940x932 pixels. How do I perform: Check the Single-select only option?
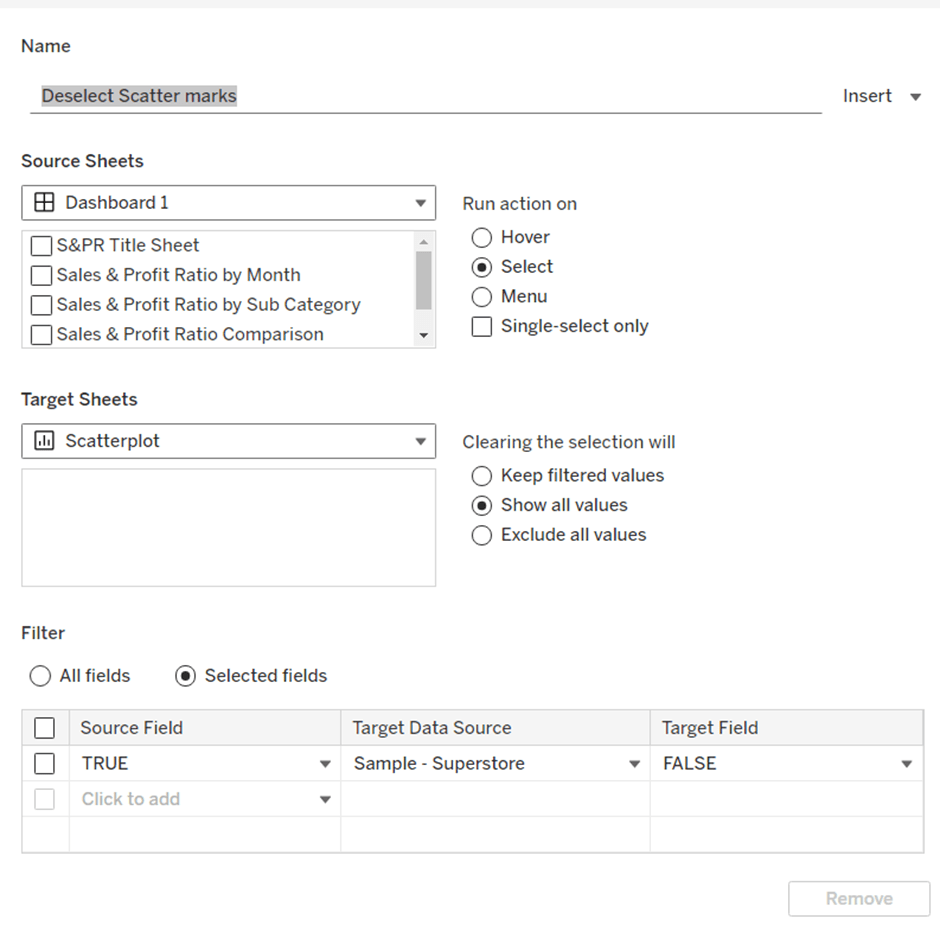(x=482, y=327)
